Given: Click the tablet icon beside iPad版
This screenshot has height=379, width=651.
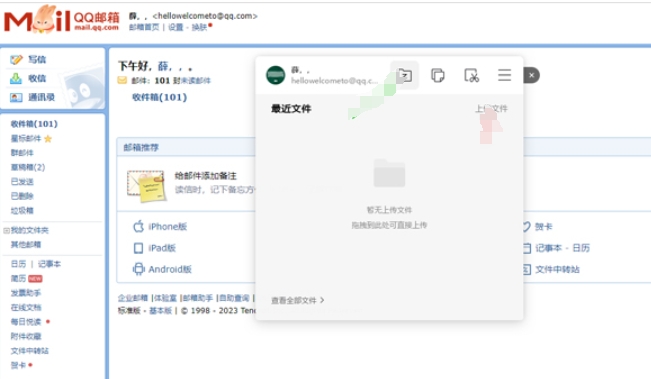Looking at the screenshot, I should coord(138,248).
